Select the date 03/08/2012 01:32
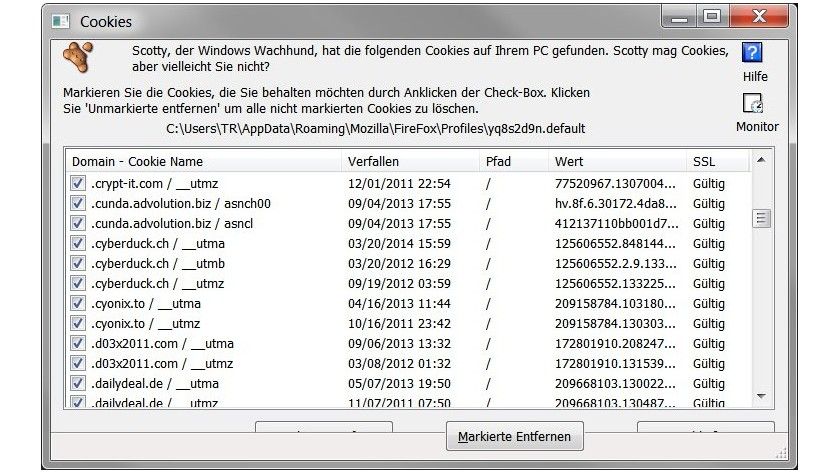Viewport: 840px width, 473px height. pyautogui.click(x=399, y=363)
